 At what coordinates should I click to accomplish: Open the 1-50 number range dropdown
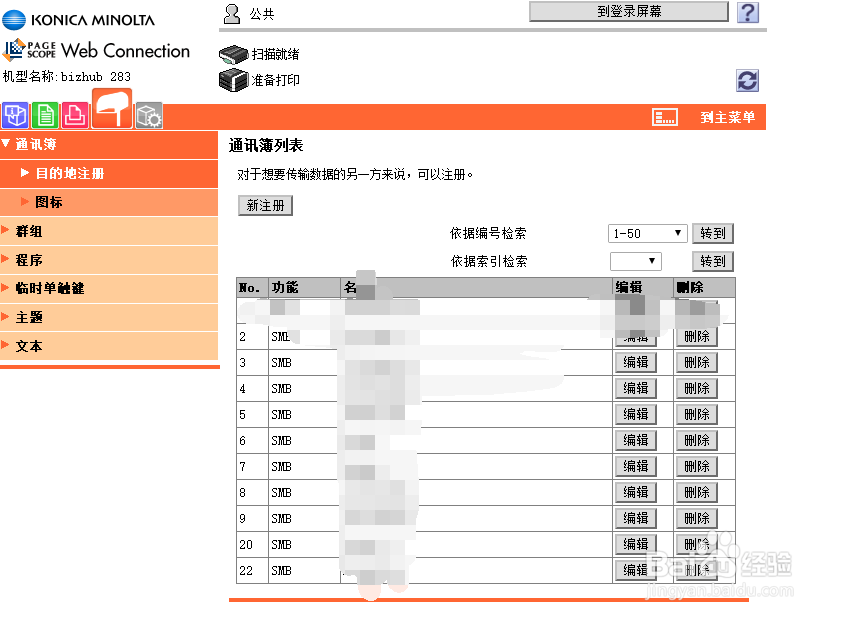click(x=647, y=232)
